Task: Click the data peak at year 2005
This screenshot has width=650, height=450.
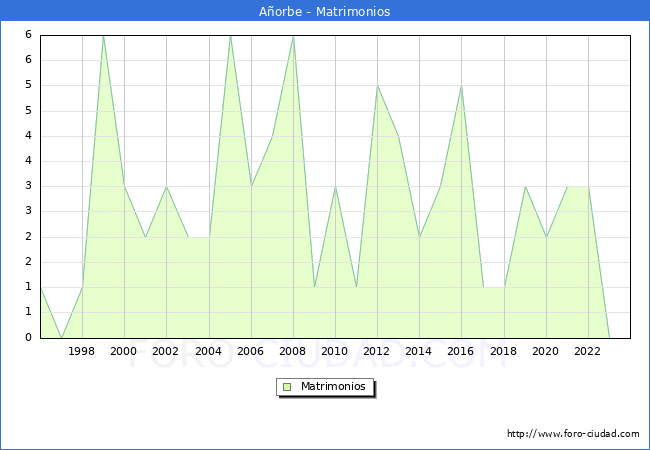Action: click(x=230, y=35)
